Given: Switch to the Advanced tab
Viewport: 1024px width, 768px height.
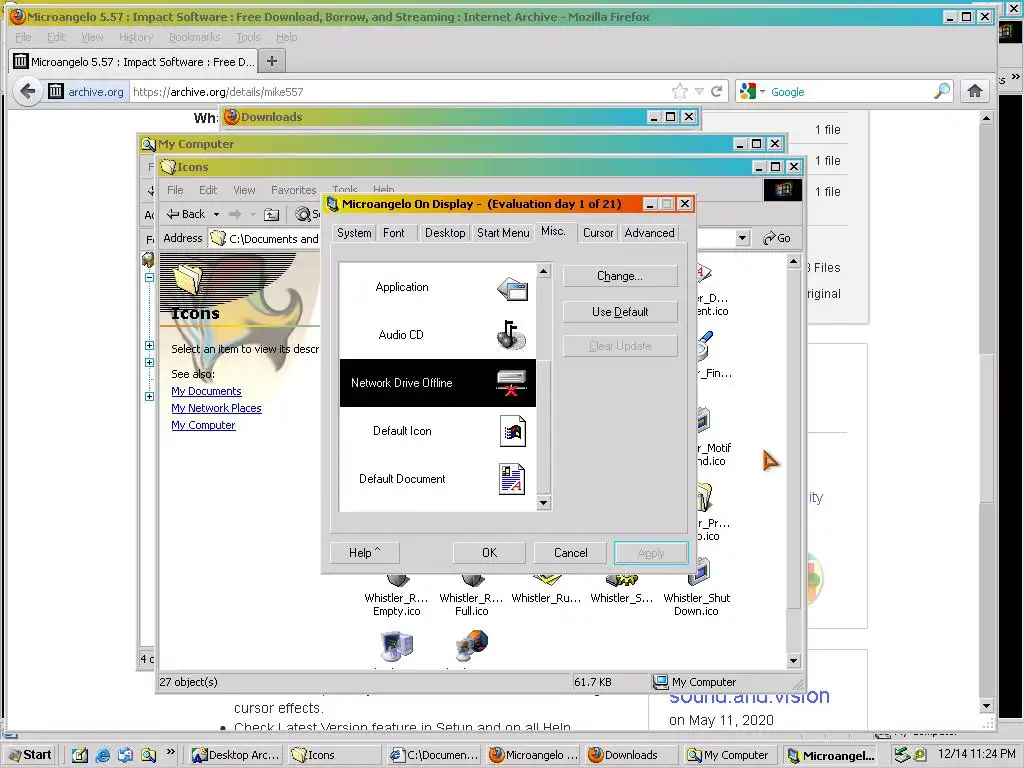Looking at the screenshot, I should tap(649, 233).
